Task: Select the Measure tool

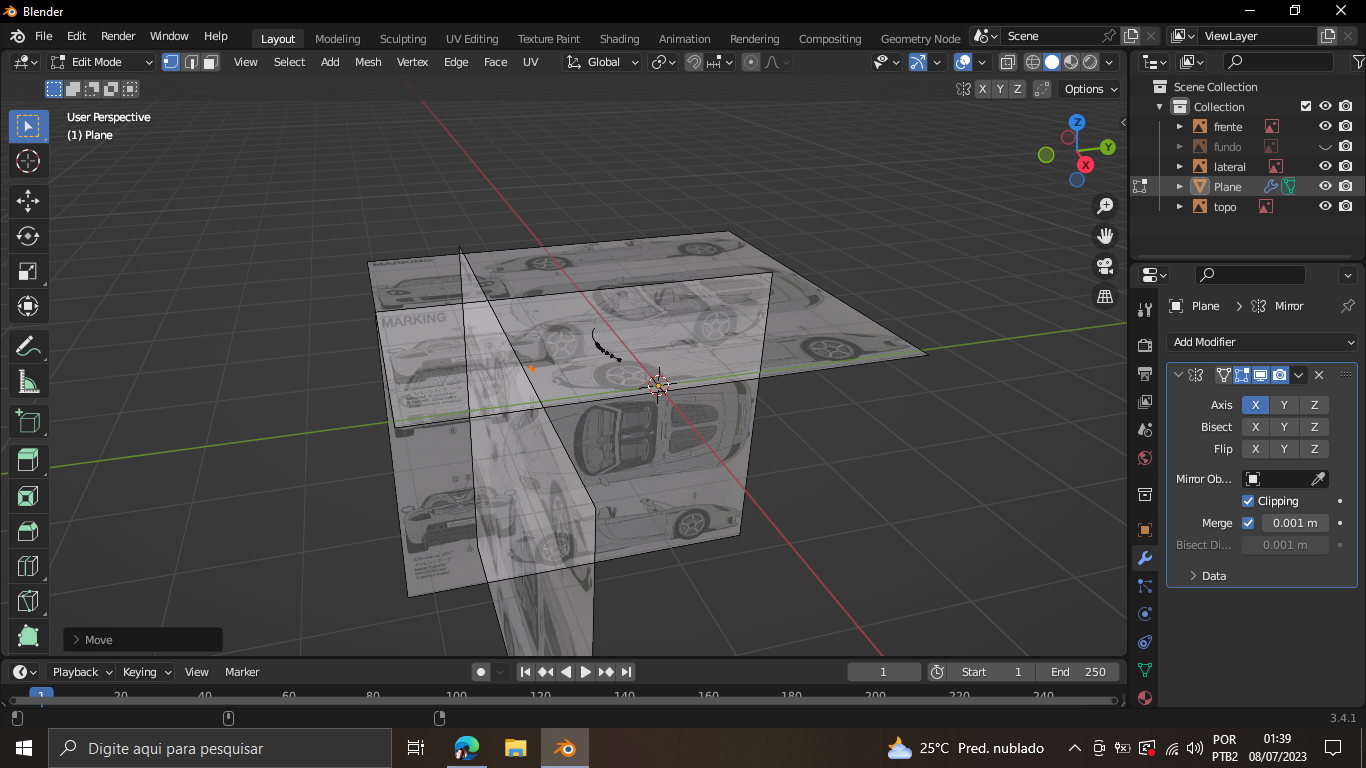Action: [x=28, y=382]
